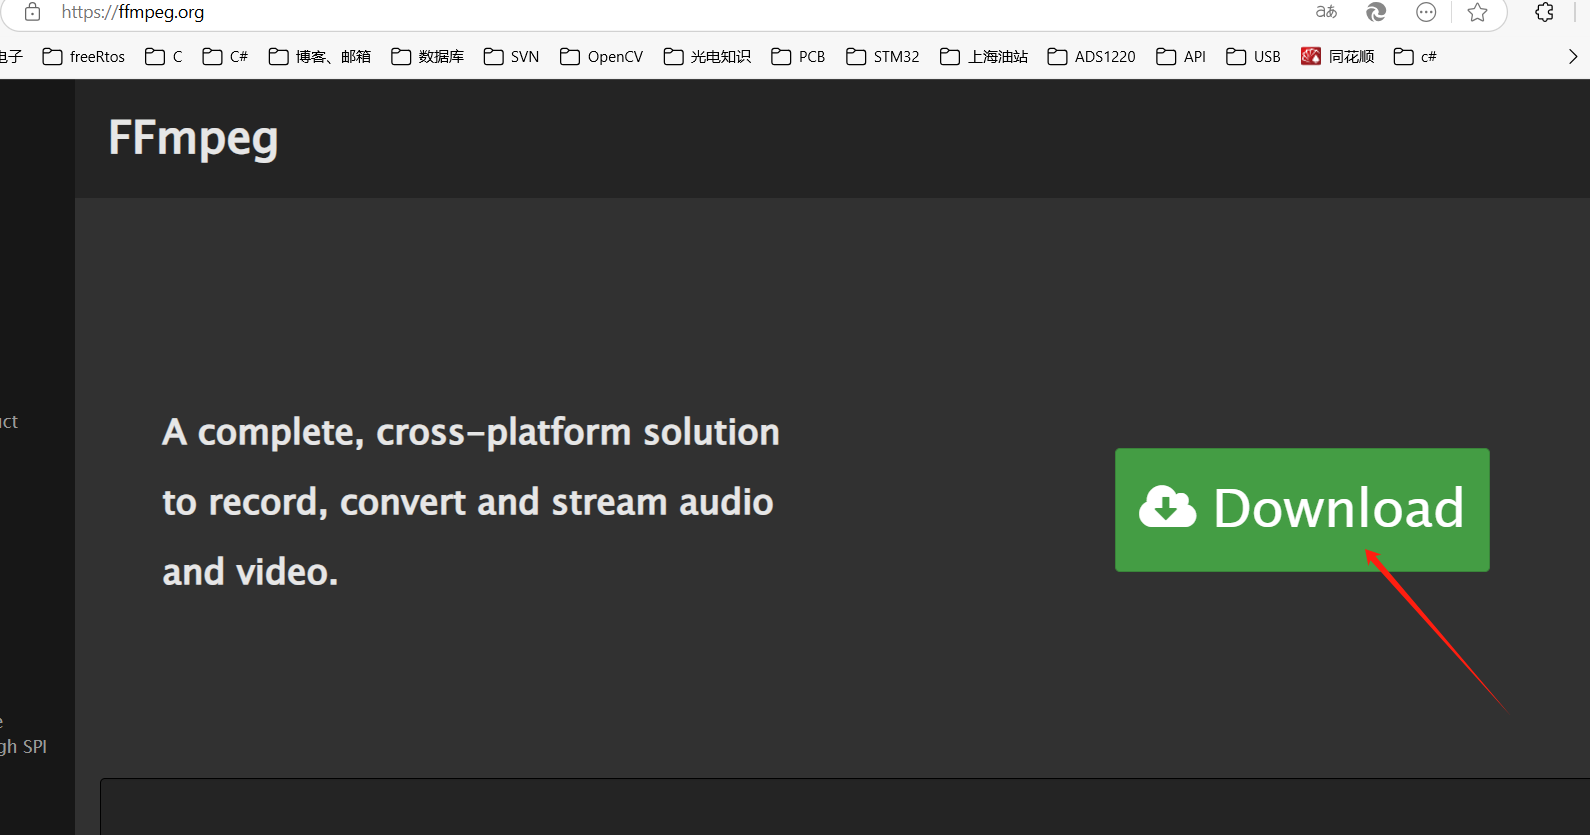Open the uppercase C# bookmark folder
This screenshot has width=1590, height=835.
pos(225,57)
